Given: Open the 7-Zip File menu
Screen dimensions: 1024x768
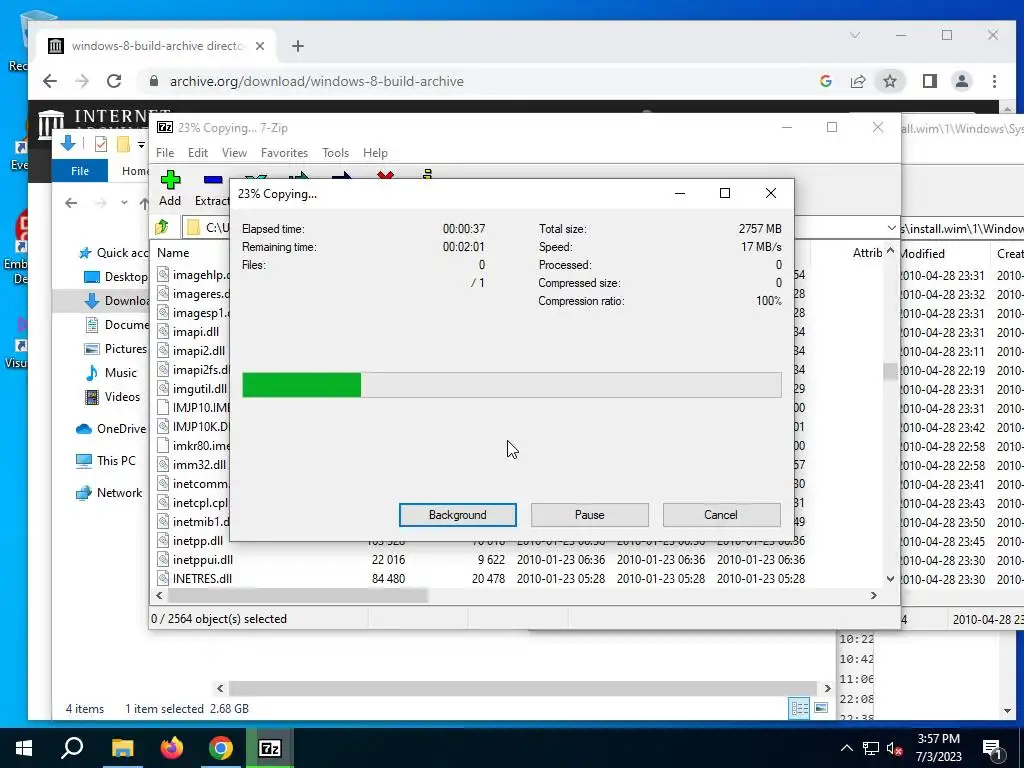Looking at the screenshot, I should [165, 153].
